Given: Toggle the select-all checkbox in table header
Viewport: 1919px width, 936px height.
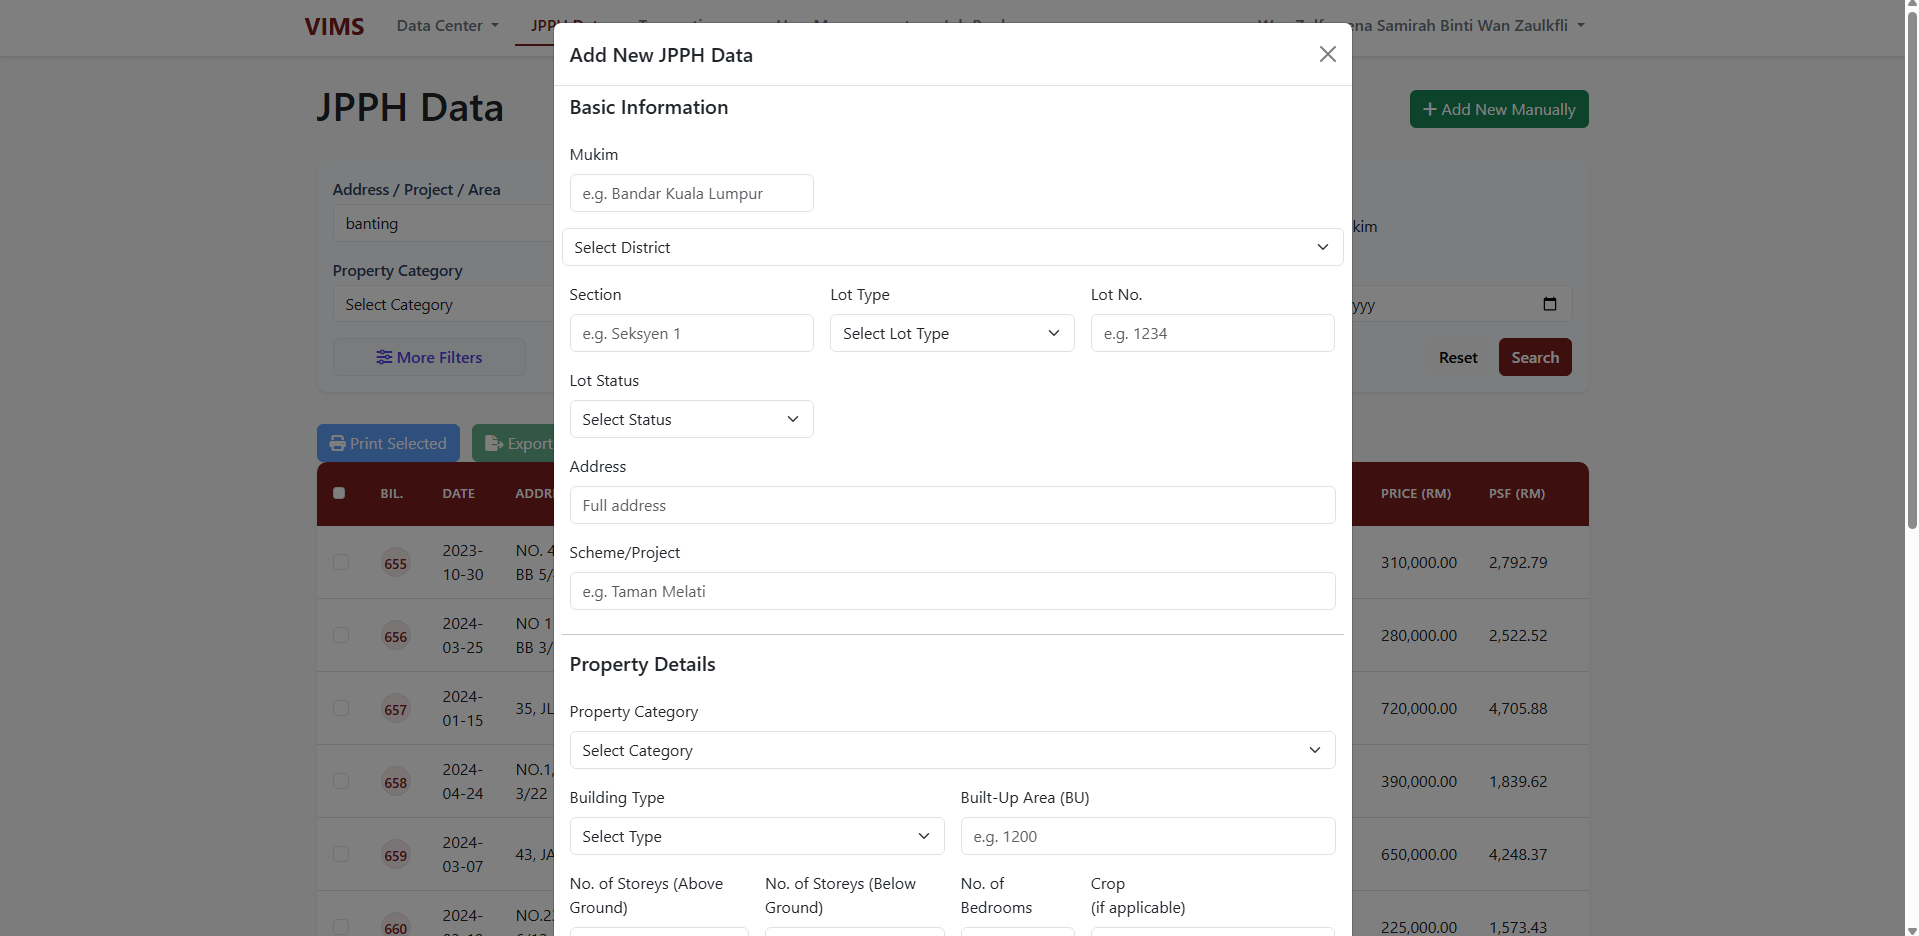Looking at the screenshot, I should [339, 493].
